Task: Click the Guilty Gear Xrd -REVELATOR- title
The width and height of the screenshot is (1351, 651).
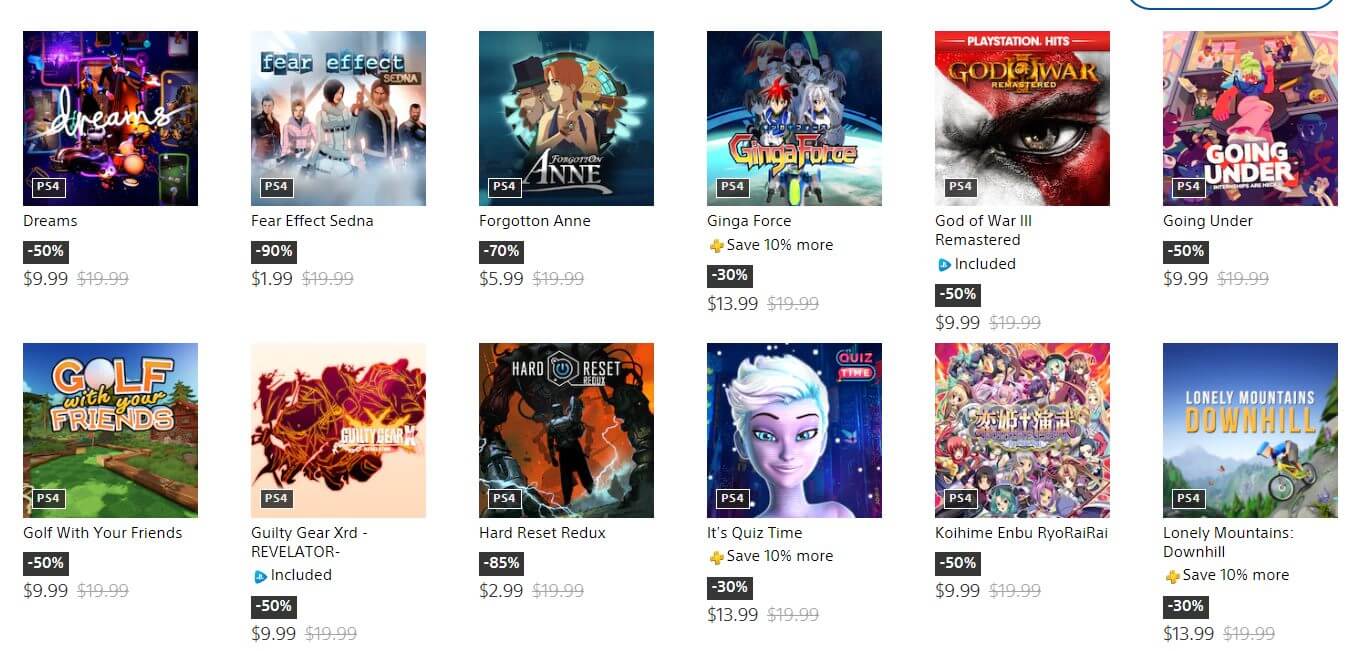Action: click(x=309, y=542)
